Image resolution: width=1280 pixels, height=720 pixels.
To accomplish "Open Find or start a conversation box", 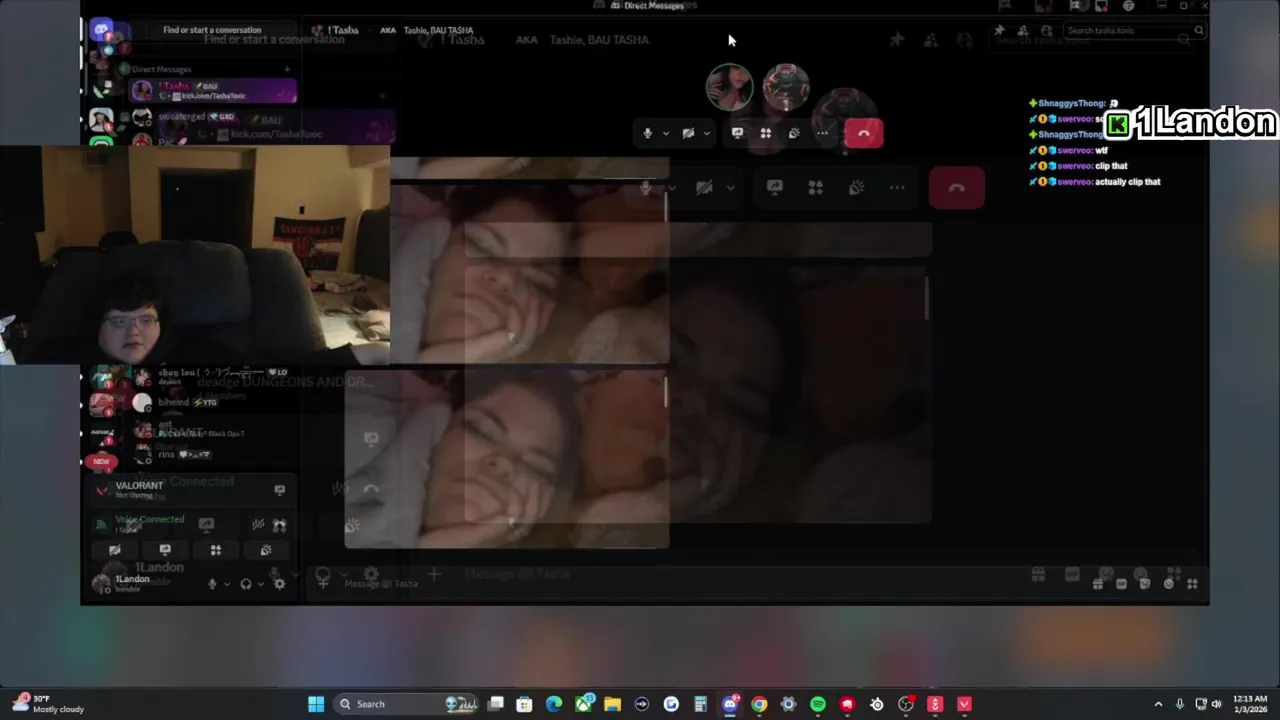I will pos(212,30).
